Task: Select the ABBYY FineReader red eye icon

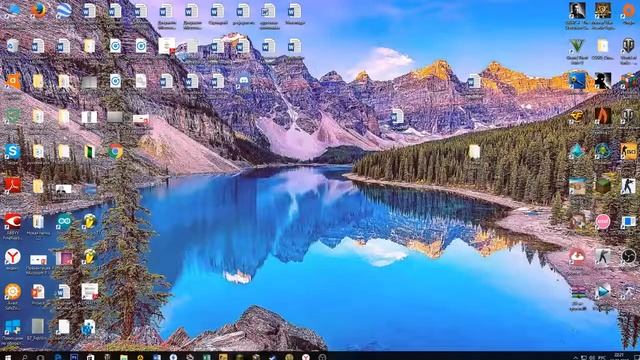Action: [x=13, y=221]
